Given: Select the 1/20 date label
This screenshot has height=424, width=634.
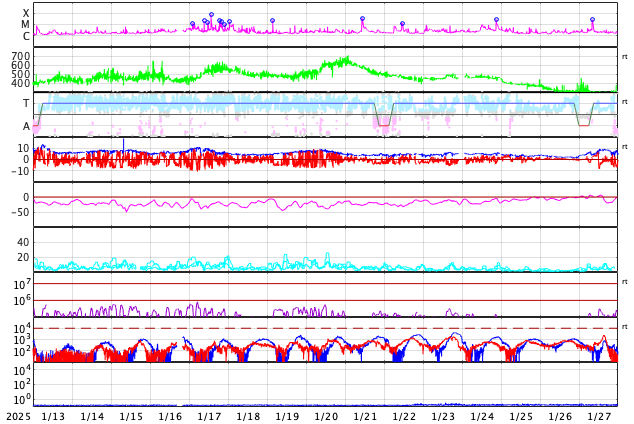Looking at the screenshot, I should coord(326,417).
